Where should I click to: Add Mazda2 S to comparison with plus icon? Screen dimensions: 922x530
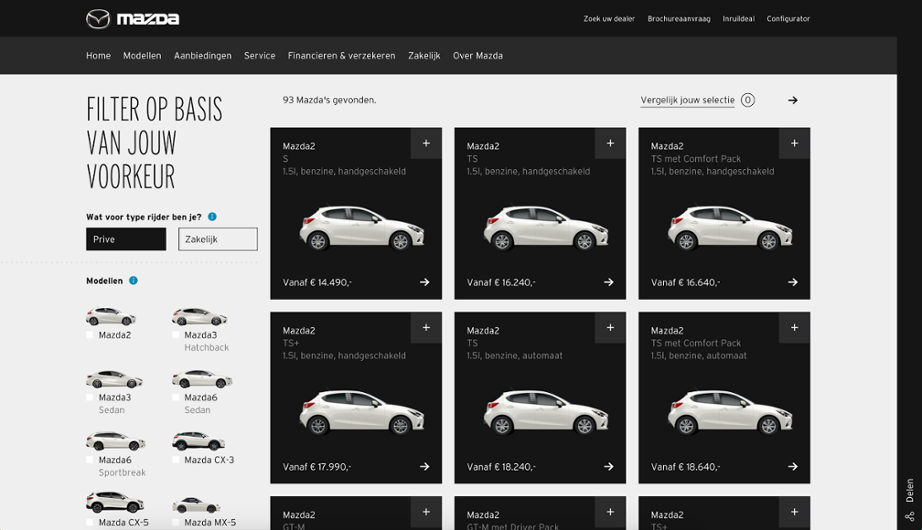point(426,143)
